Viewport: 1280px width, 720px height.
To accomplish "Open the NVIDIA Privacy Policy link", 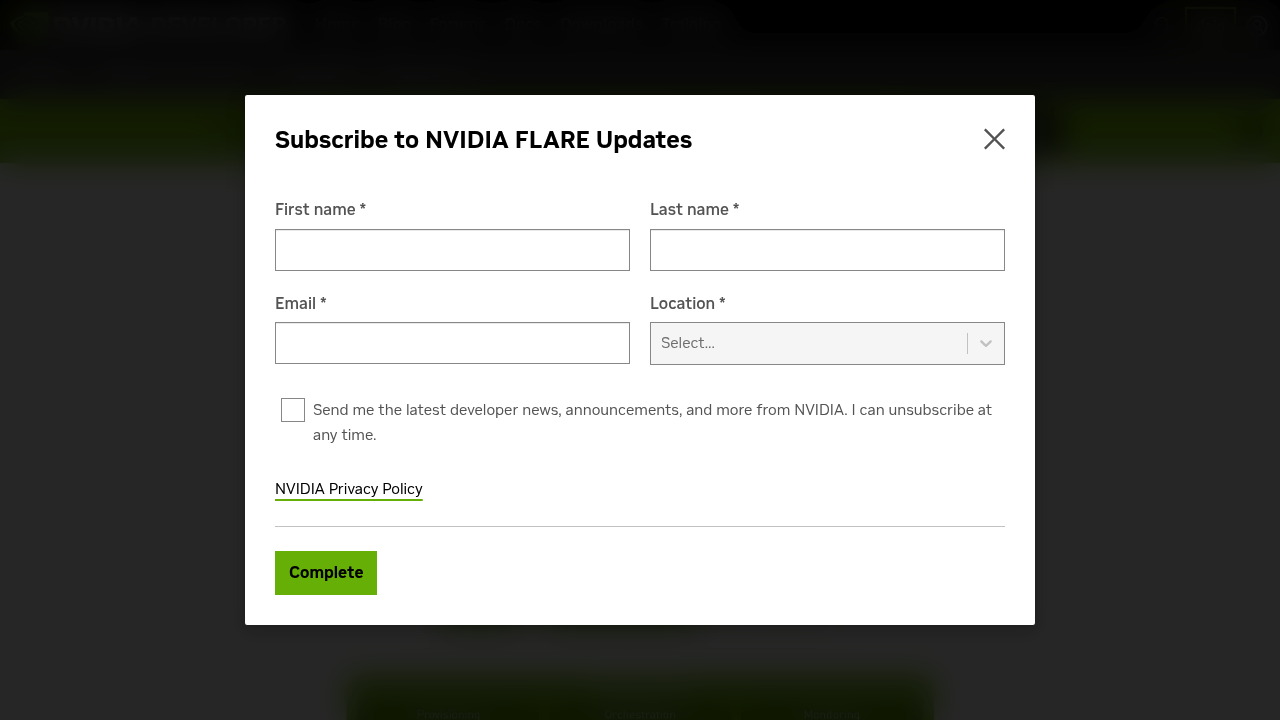I will click(x=349, y=489).
